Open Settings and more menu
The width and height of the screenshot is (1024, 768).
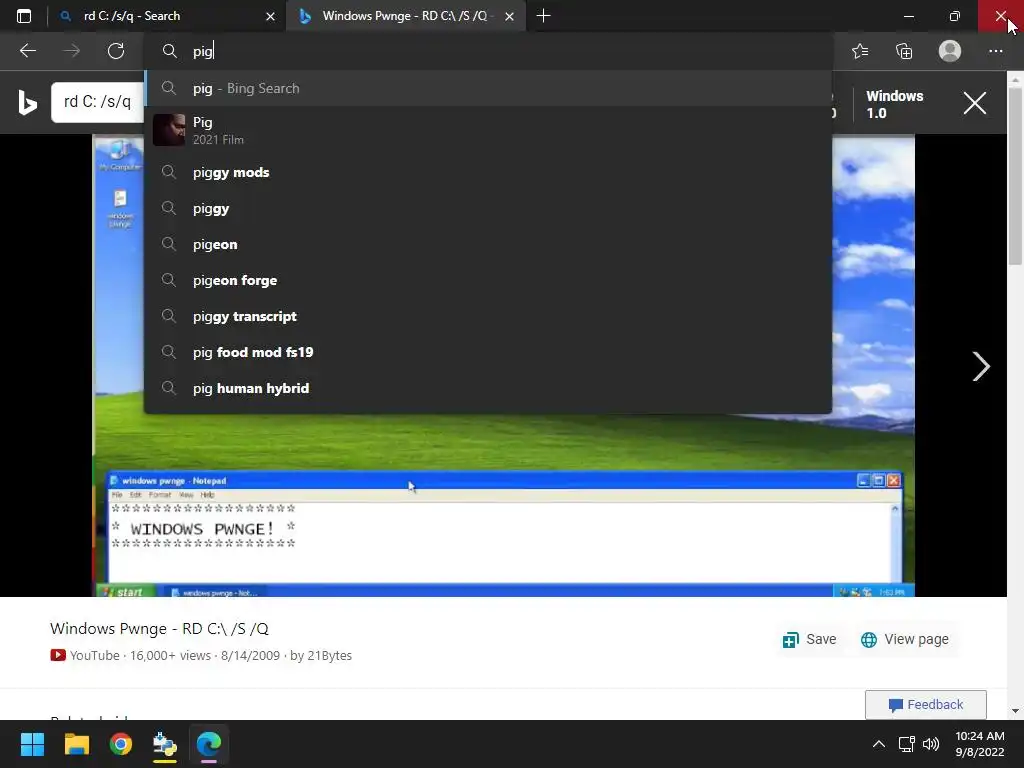(995, 51)
